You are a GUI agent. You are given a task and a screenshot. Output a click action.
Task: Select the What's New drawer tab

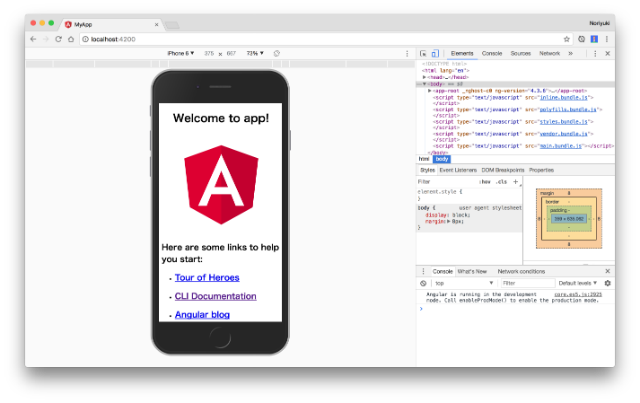472,271
